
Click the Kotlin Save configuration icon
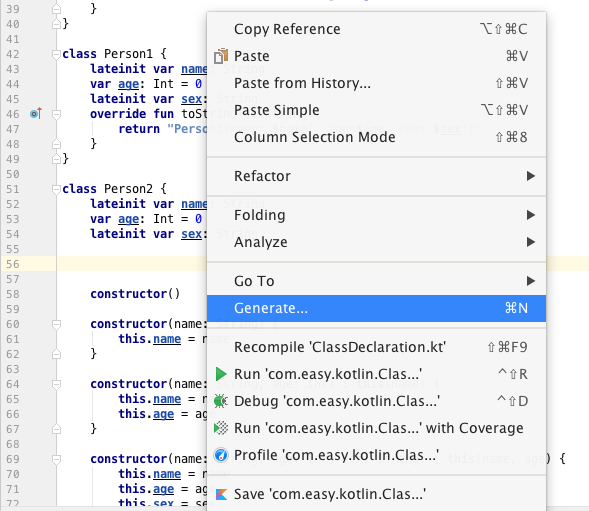click(221, 494)
